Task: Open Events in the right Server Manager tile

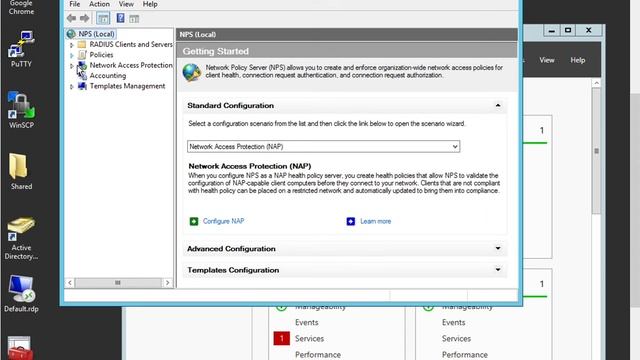Action: coord(453,322)
